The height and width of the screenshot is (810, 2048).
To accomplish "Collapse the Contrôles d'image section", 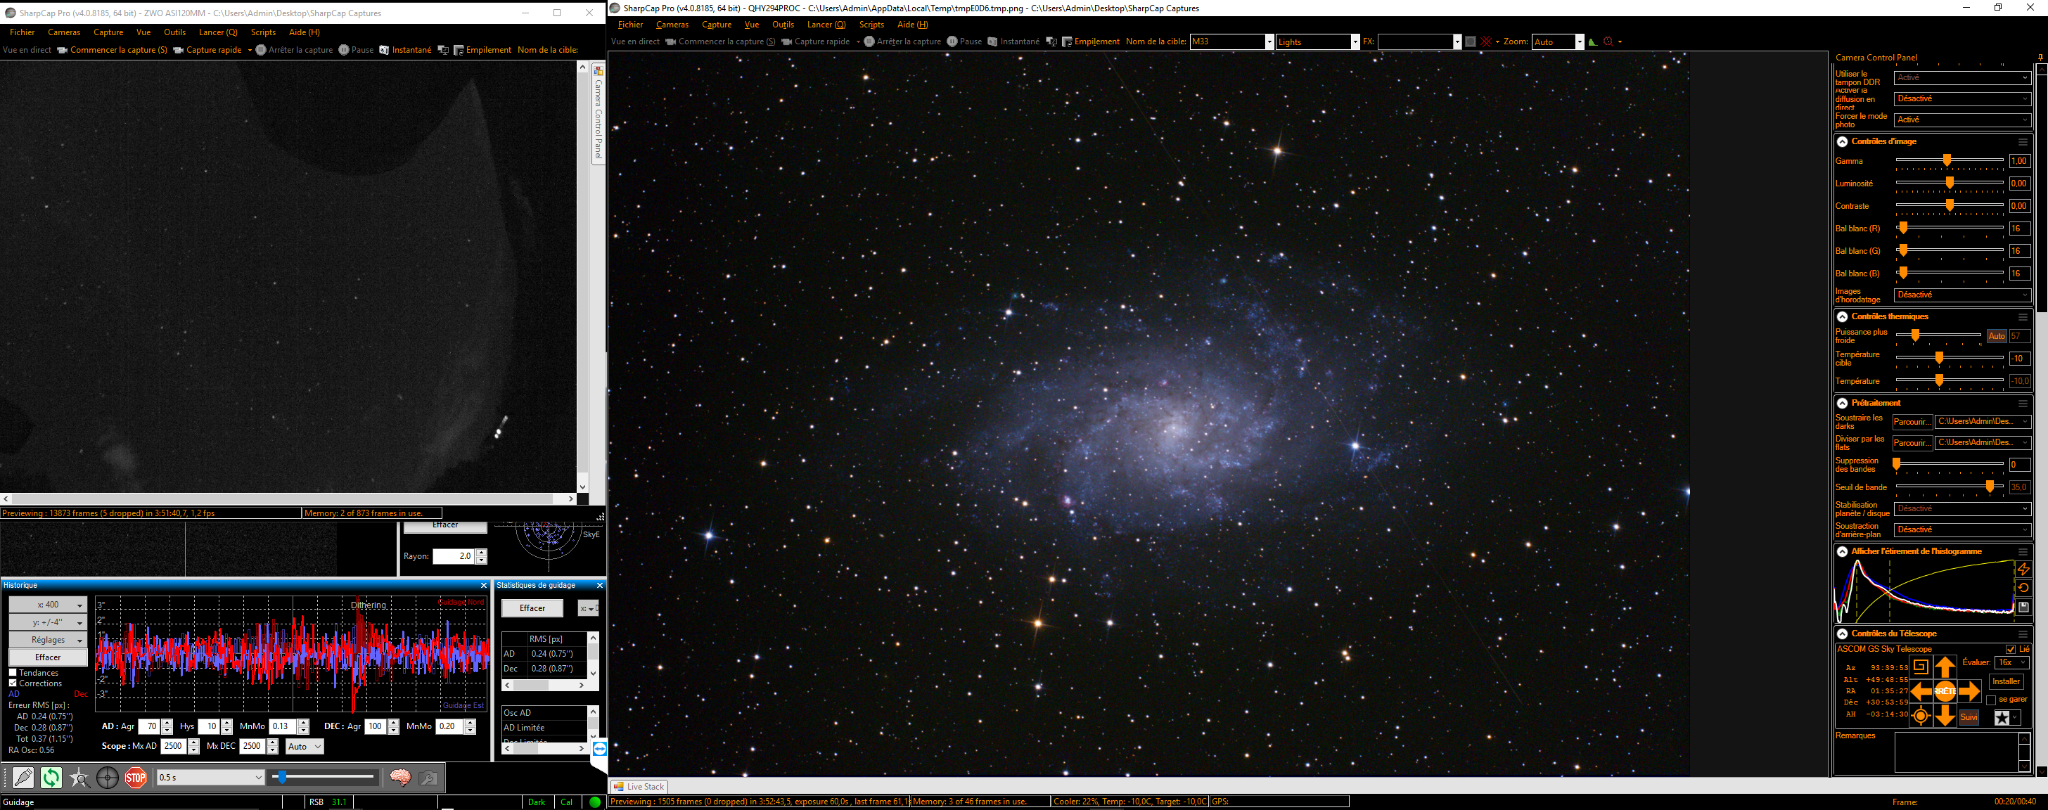I will (1842, 142).
